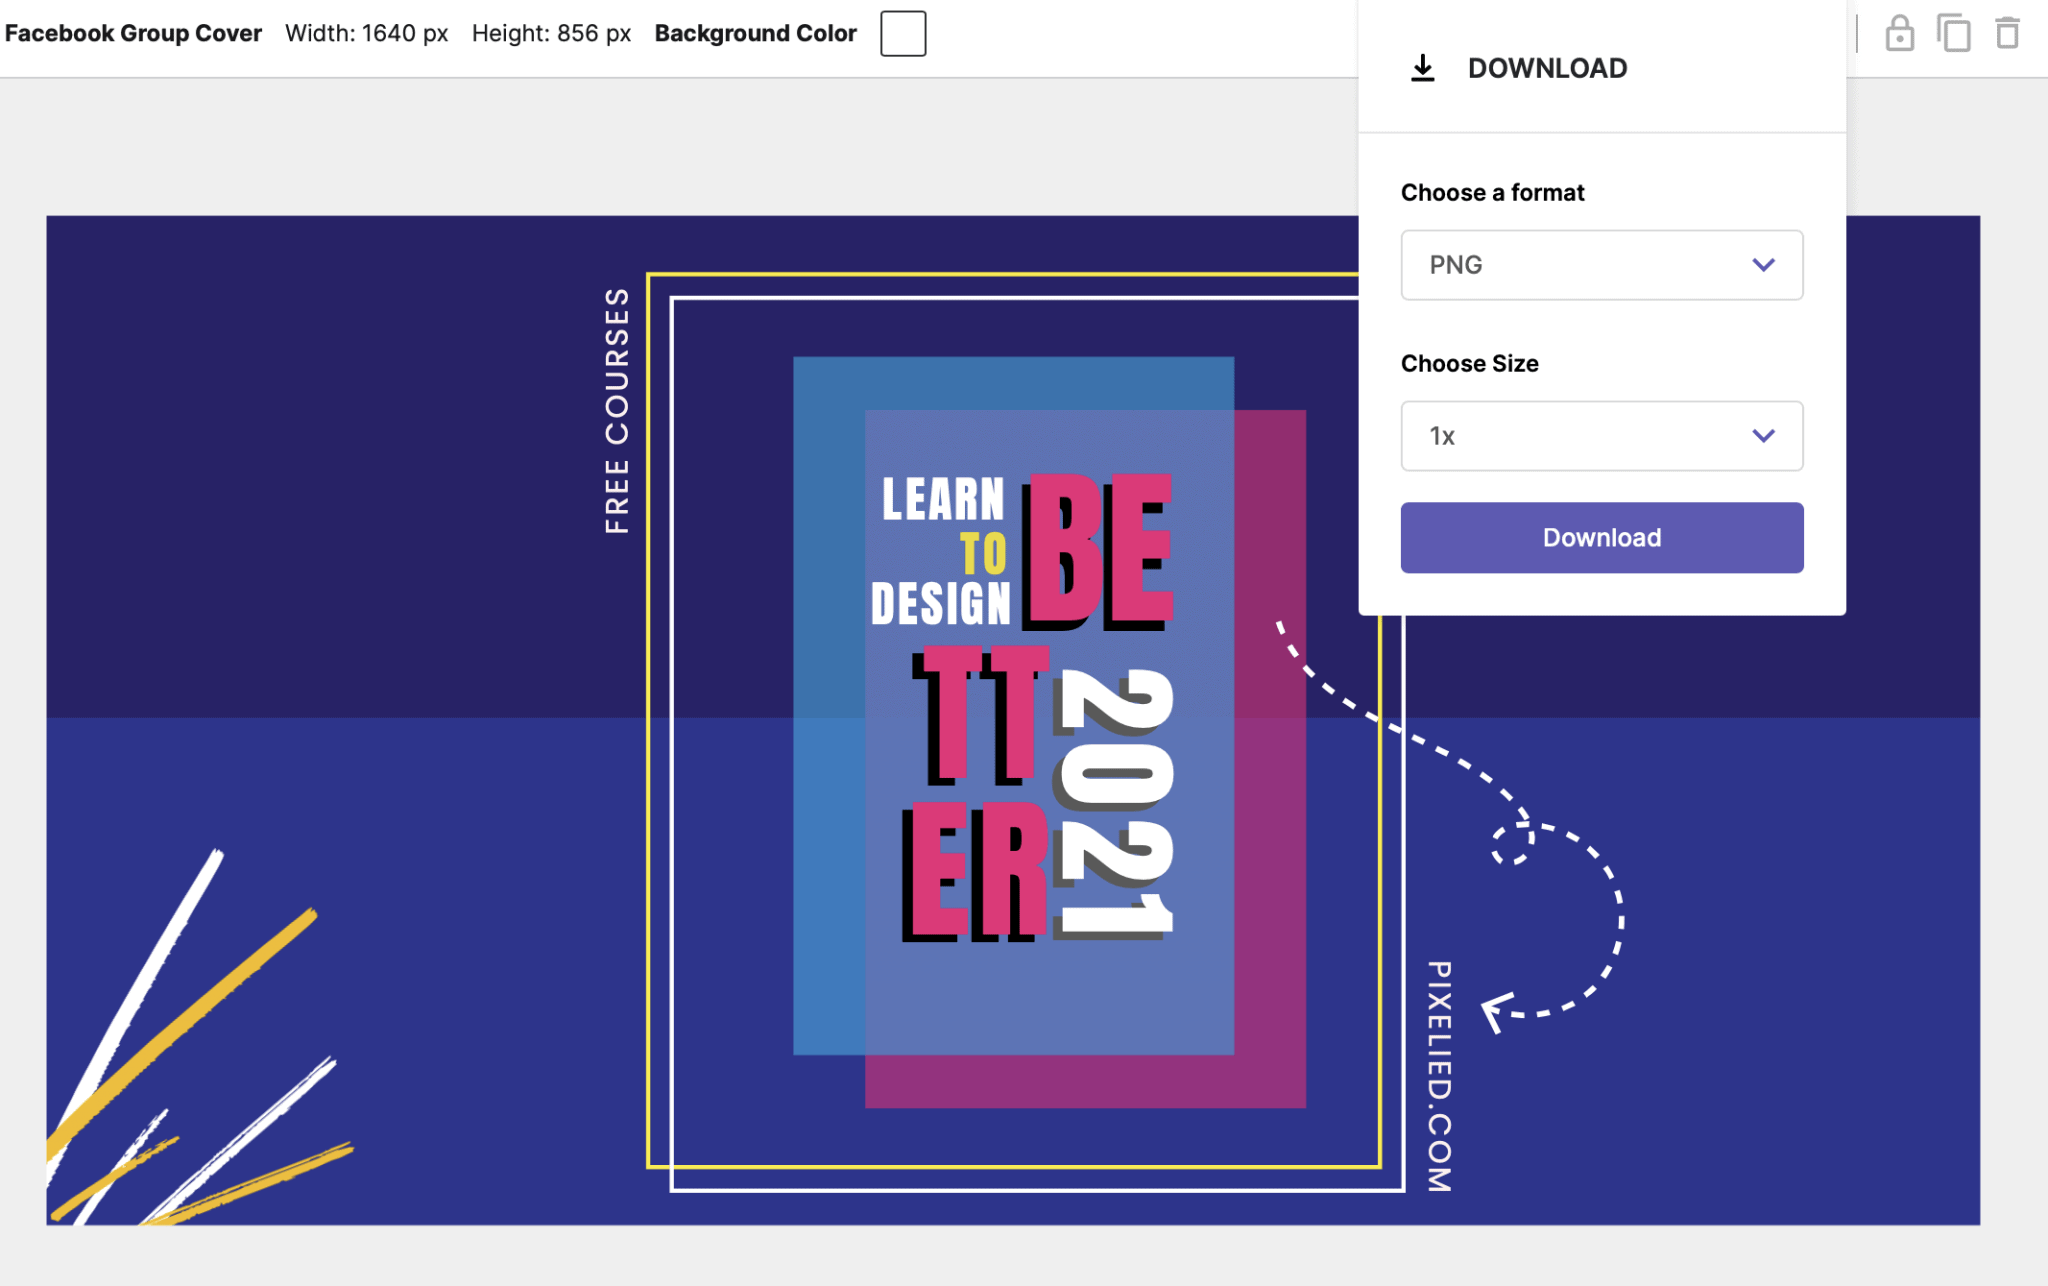2048x1286 pixels.
Task: Lock the selected canvas element
Action: click(1899, 33)
